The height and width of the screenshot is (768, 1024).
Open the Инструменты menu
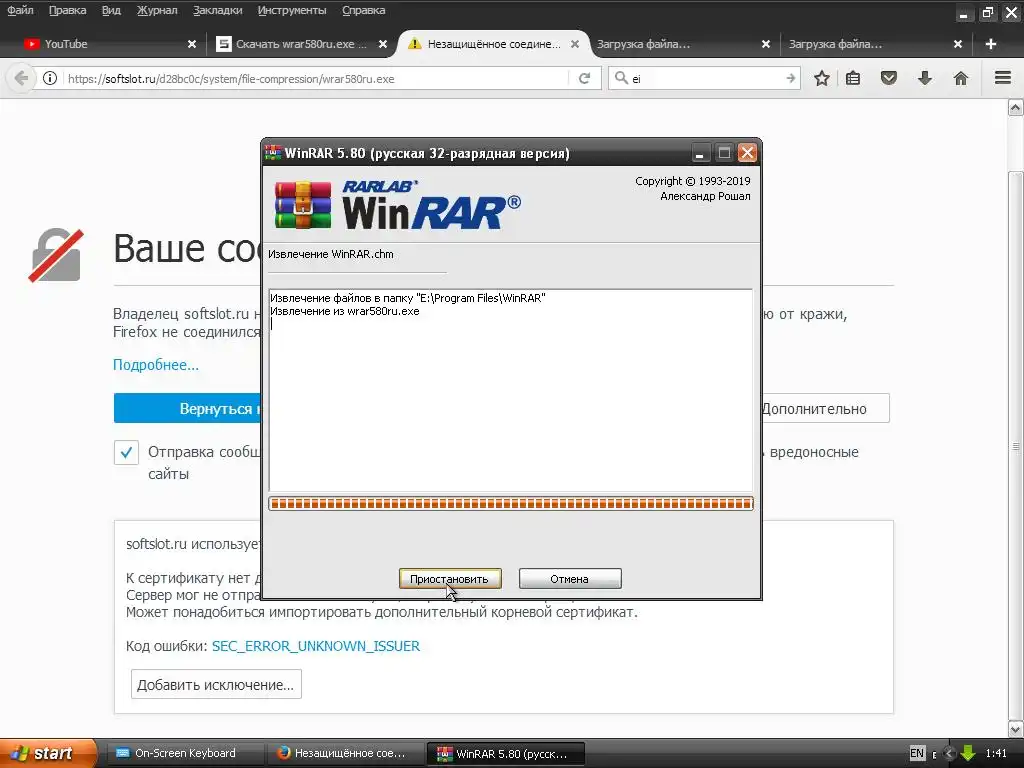[292, 10]
